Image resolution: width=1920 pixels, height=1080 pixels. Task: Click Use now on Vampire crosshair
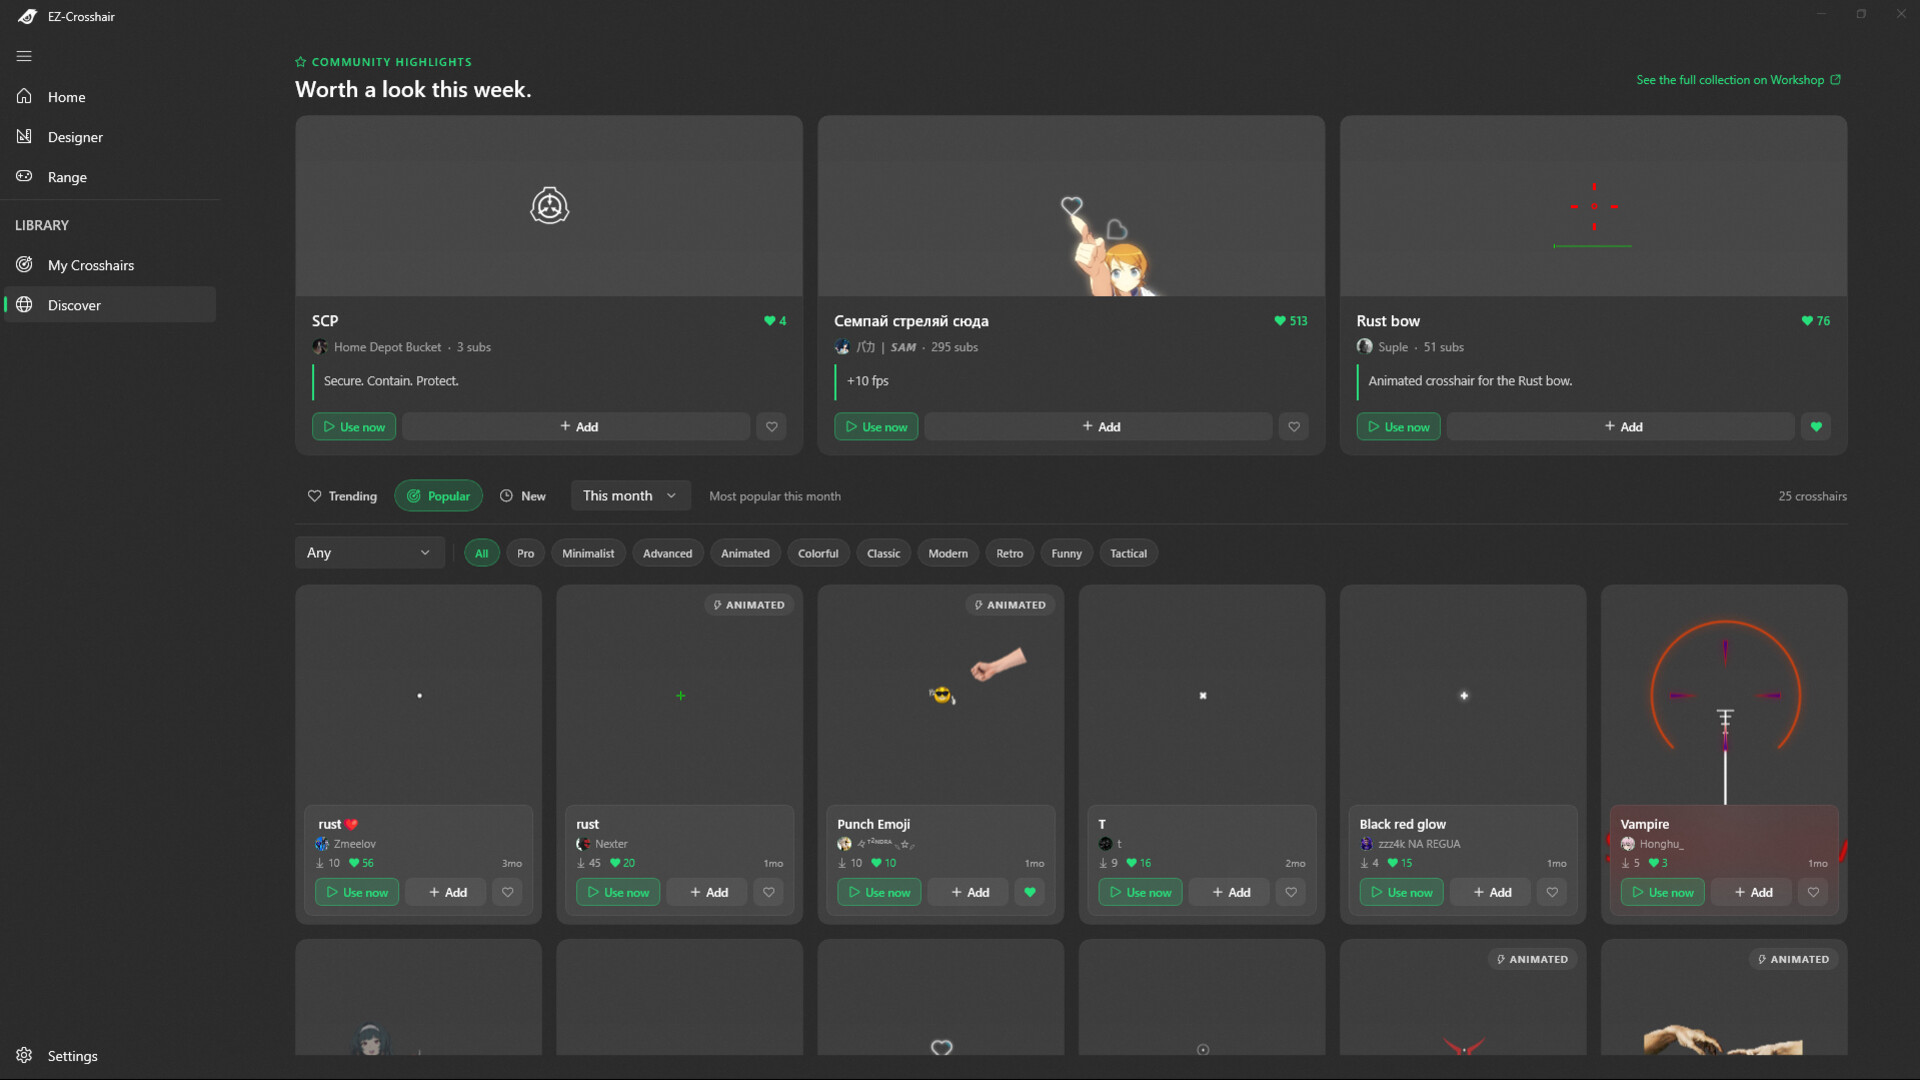[x=1662, y=892]
